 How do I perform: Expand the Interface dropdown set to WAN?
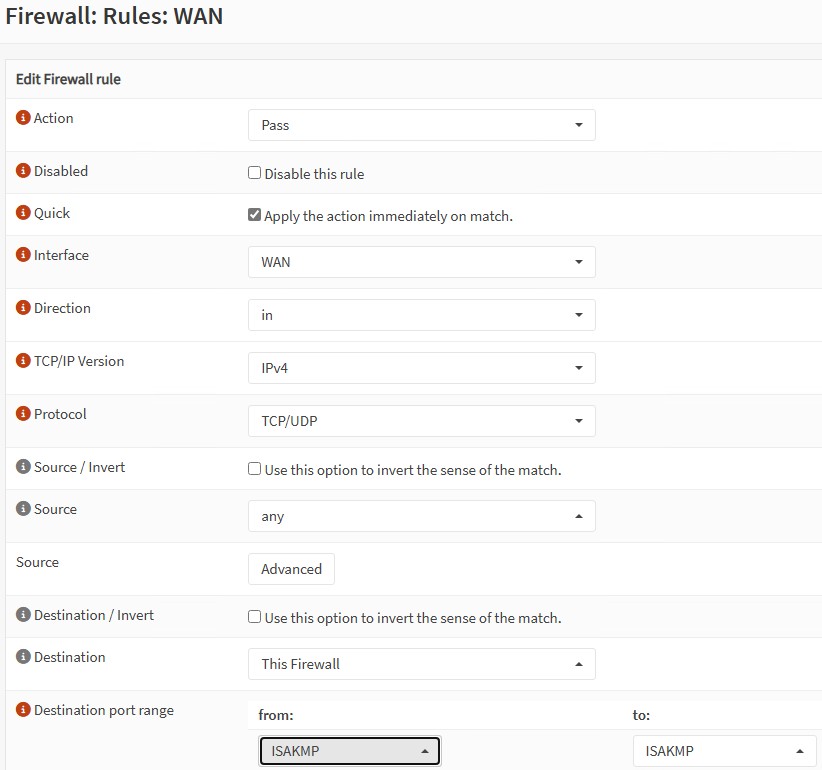tap(421, 262)
